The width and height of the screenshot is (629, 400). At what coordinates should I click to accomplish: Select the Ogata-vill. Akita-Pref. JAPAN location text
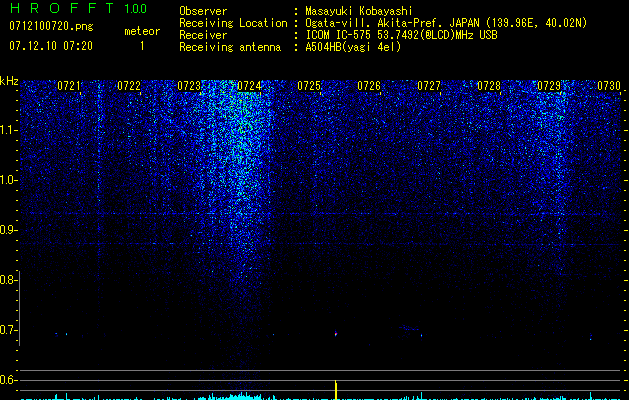[x=446, y=23]
